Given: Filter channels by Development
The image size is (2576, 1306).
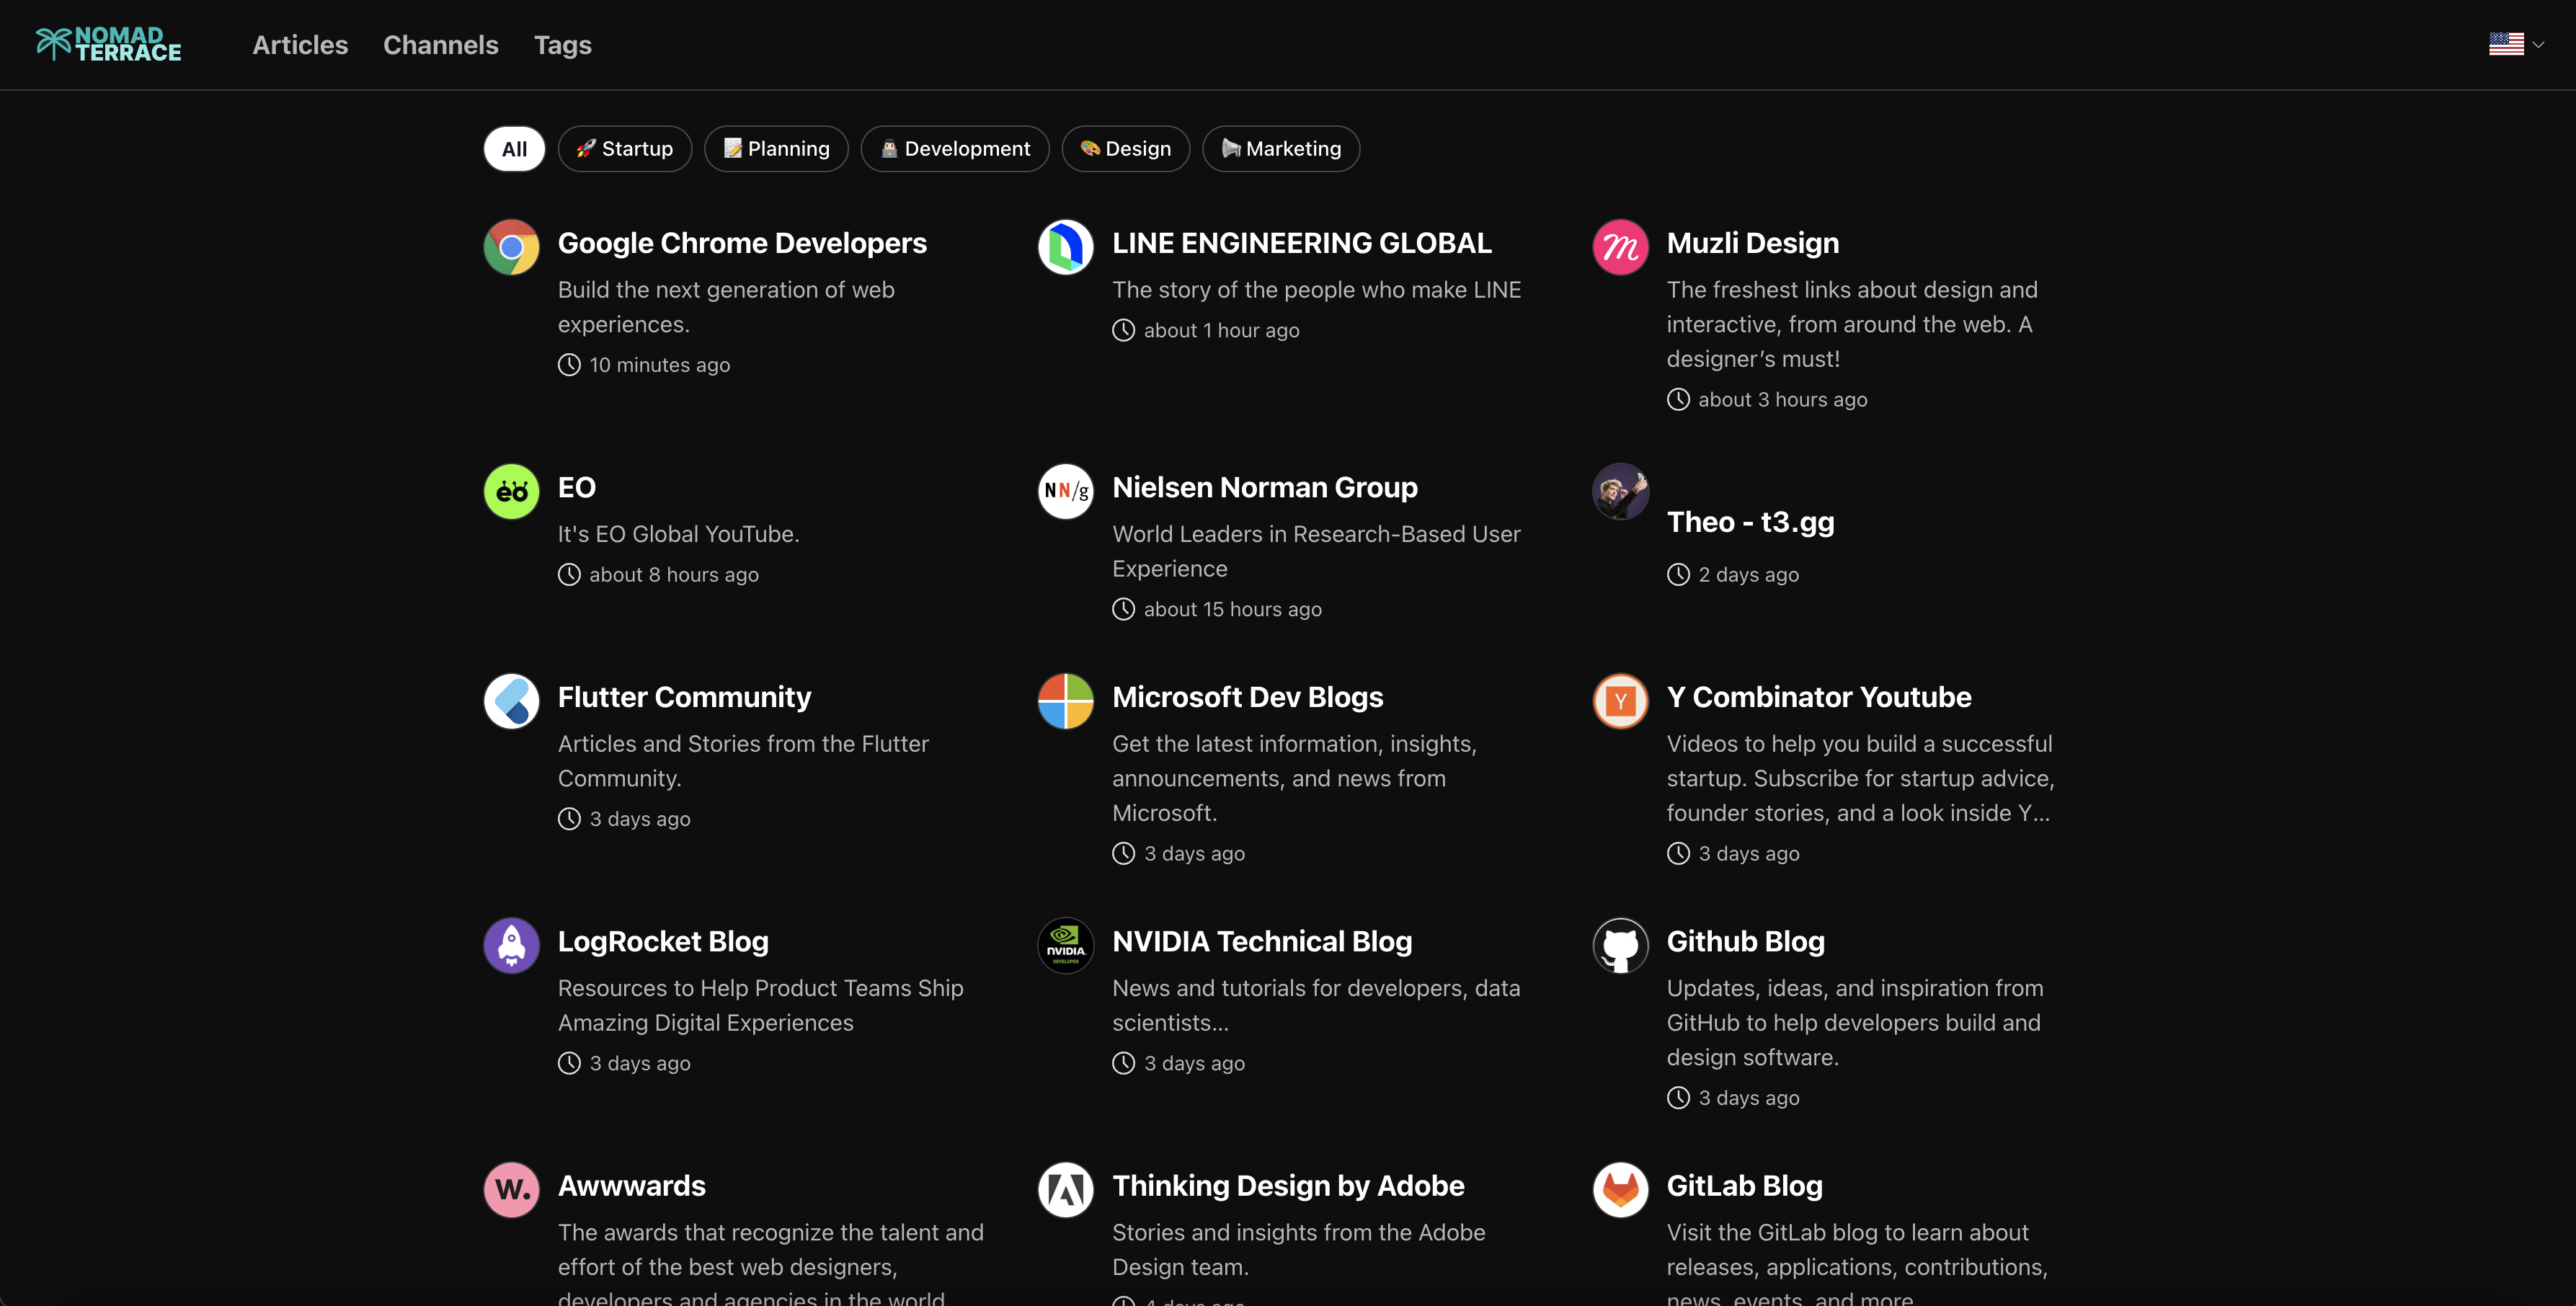Looking at the screenshot, I should (x=955, y=149).
